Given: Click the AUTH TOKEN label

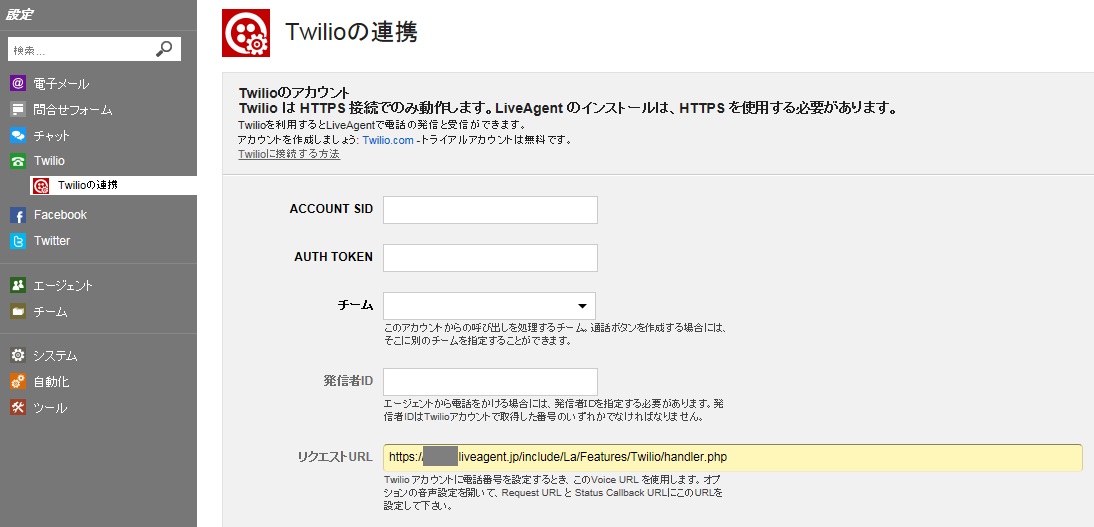Looking at the screenshot, I should 334,257.
